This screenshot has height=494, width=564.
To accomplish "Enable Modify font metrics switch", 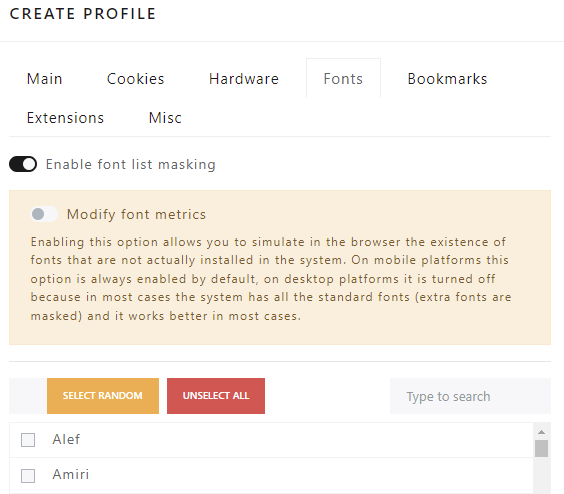I will (44, 214).
